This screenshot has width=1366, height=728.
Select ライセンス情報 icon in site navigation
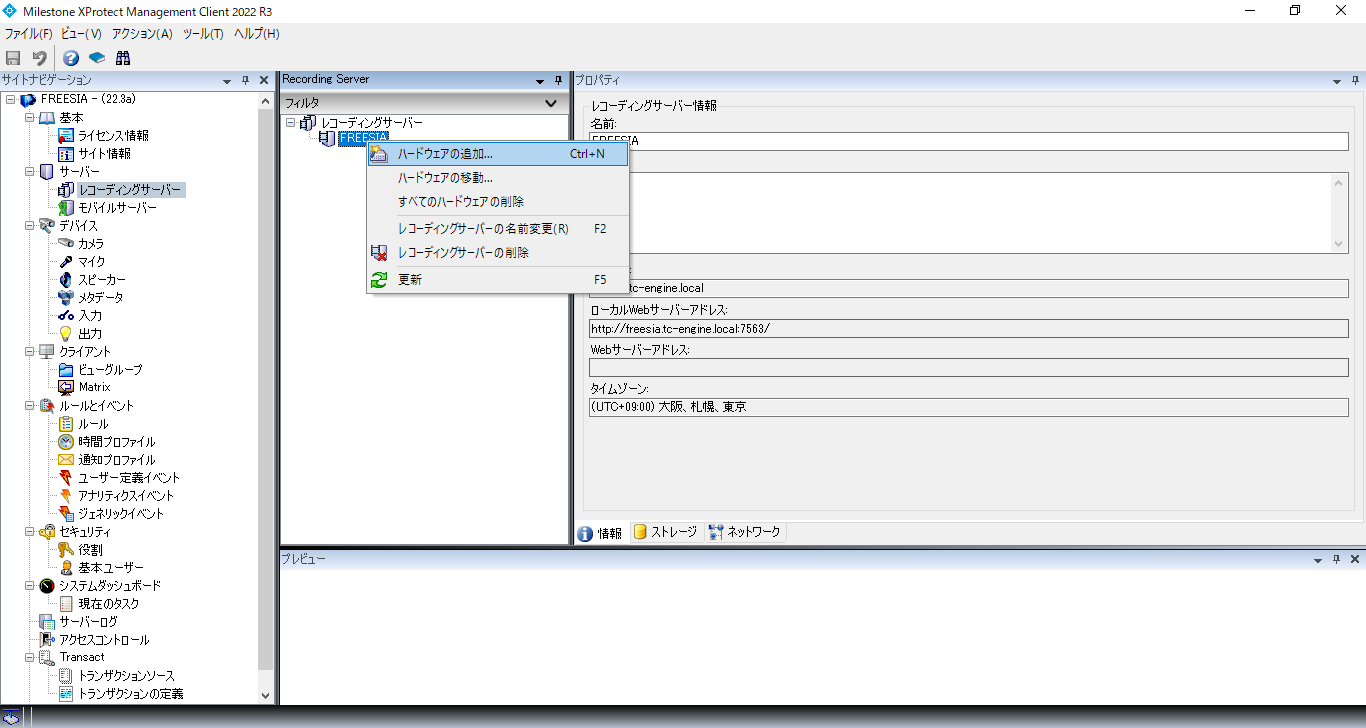pyautogui.click(x=66, y=136)
